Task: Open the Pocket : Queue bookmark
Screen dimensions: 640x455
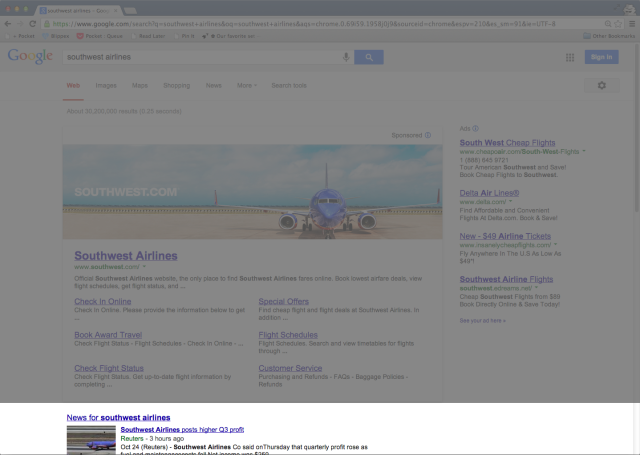Action: [x=100, y=36]
